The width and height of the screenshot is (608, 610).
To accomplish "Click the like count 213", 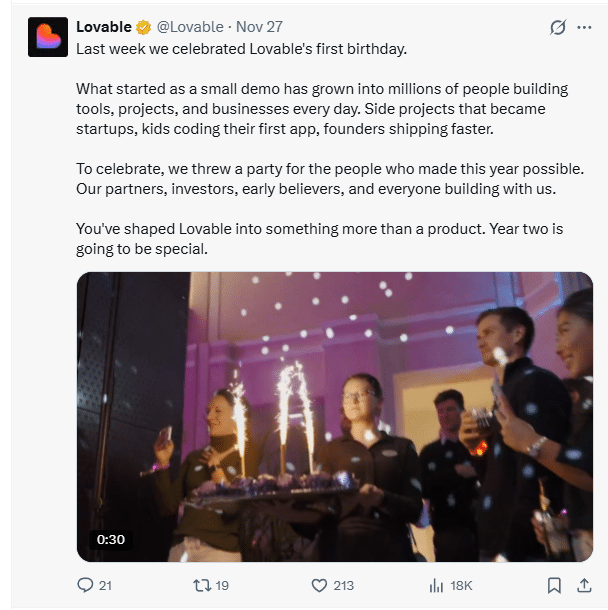I will tap(346, 586).
